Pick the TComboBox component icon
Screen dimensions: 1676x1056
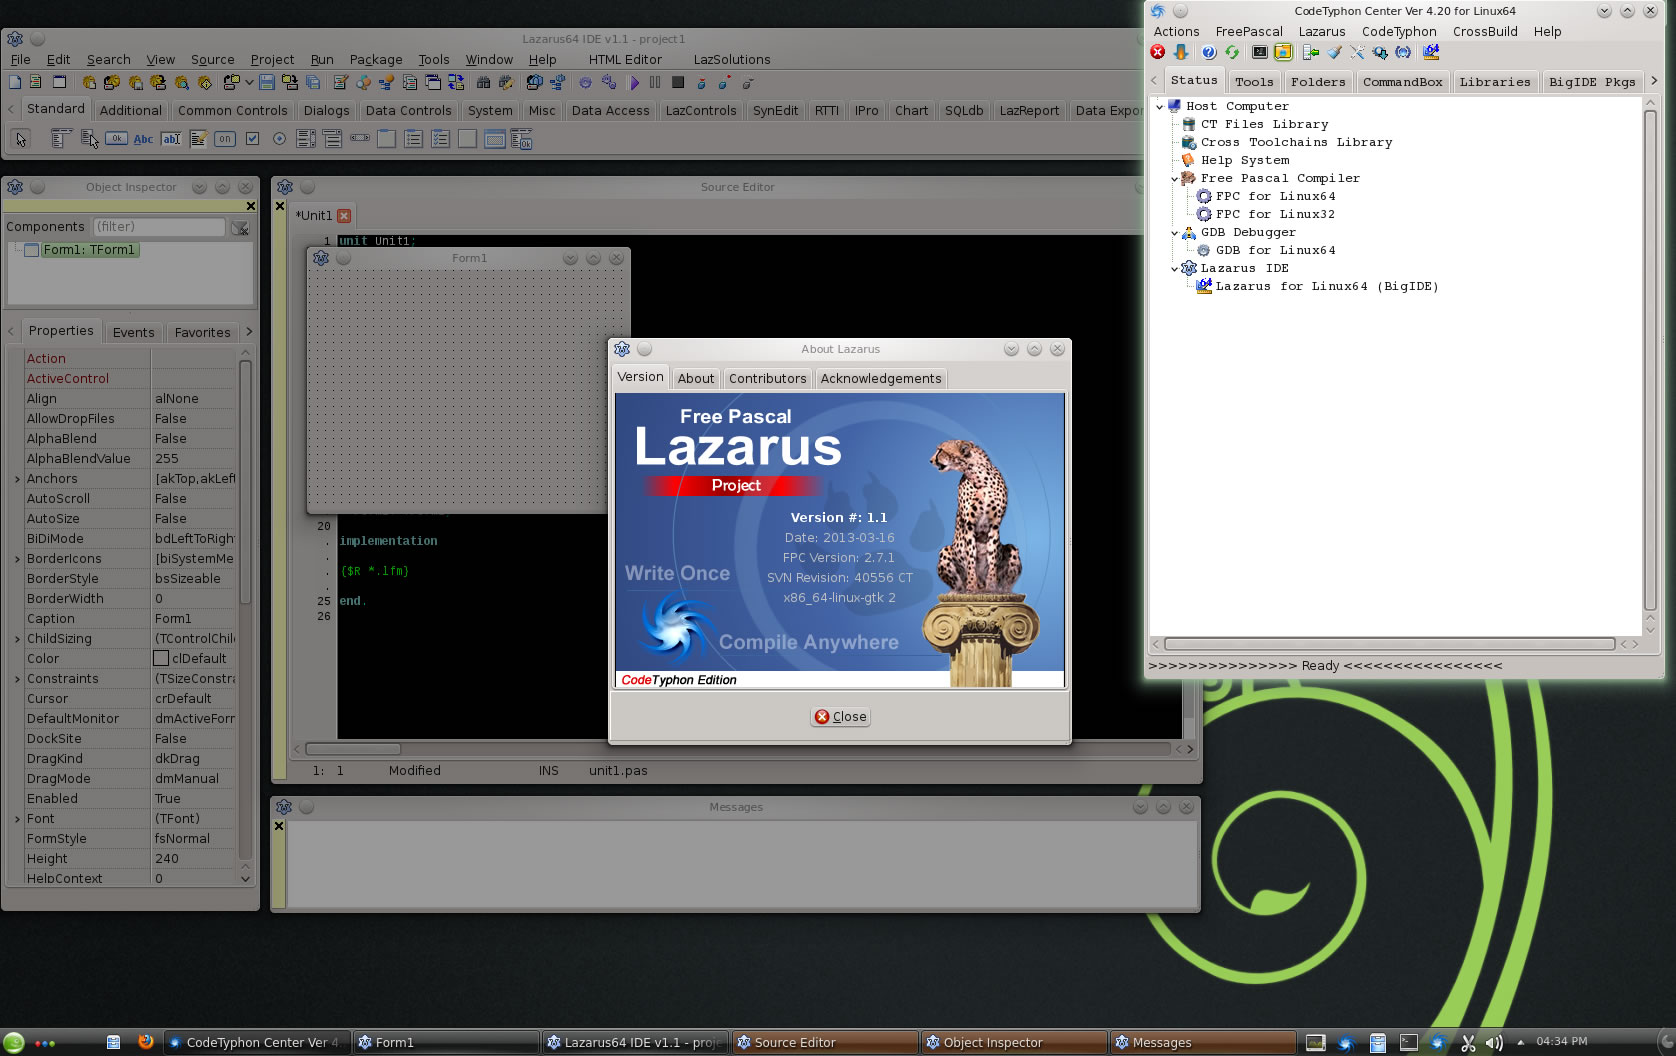[332, 139]
